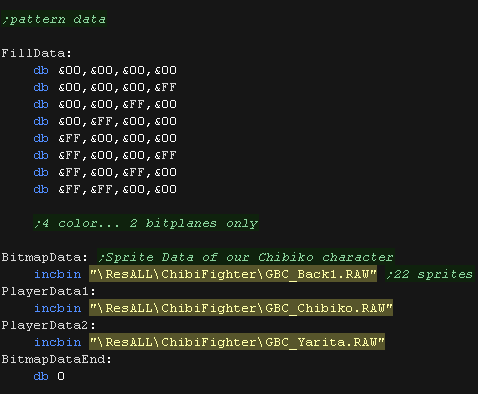
Task: Click the ';22 sprites' comment
Action: click(x=430, y=274)
